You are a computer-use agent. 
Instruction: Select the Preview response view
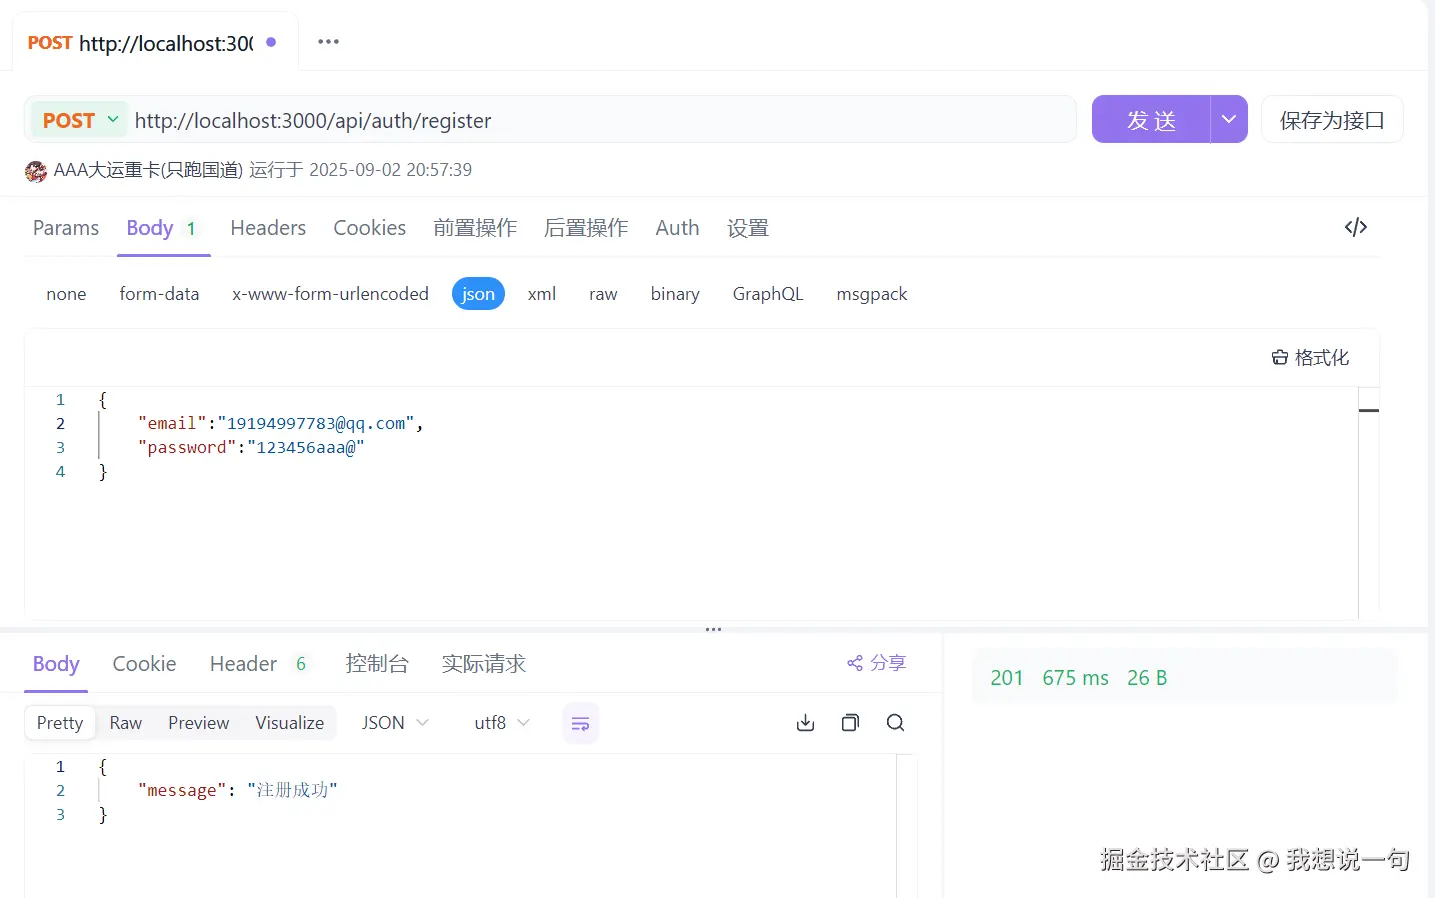[x=199, y=723]
